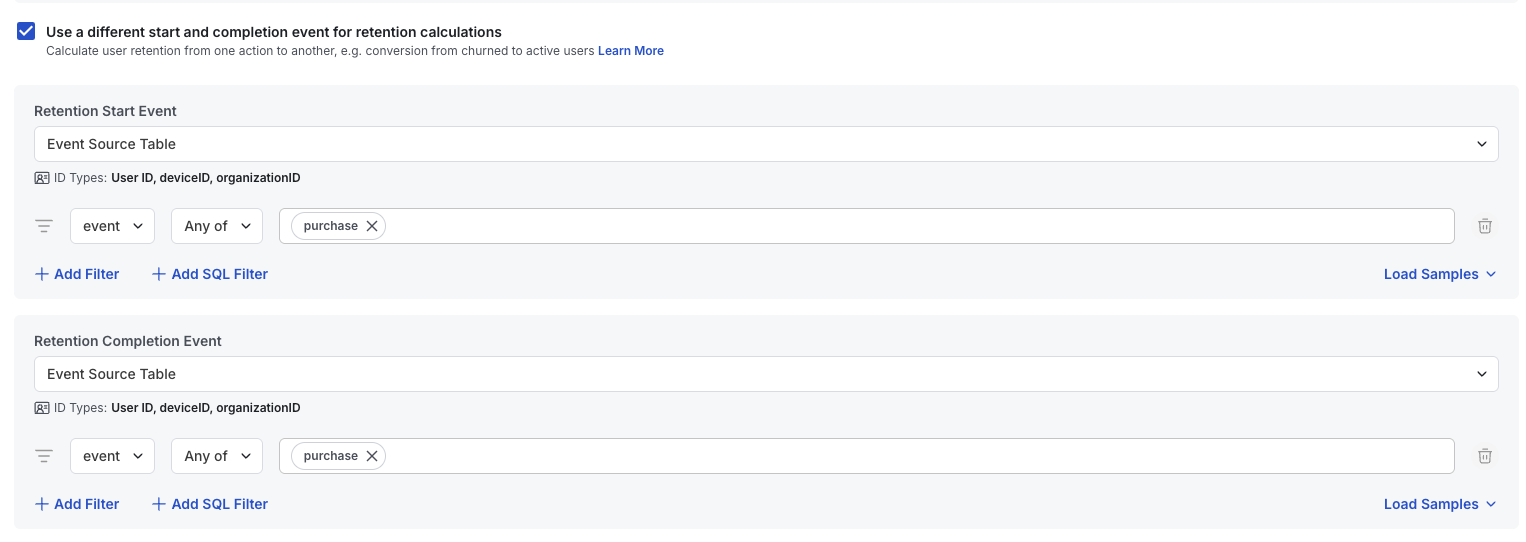Uncheck different start and completion event checkbox
1526x542 pixels.
point(26,31)
